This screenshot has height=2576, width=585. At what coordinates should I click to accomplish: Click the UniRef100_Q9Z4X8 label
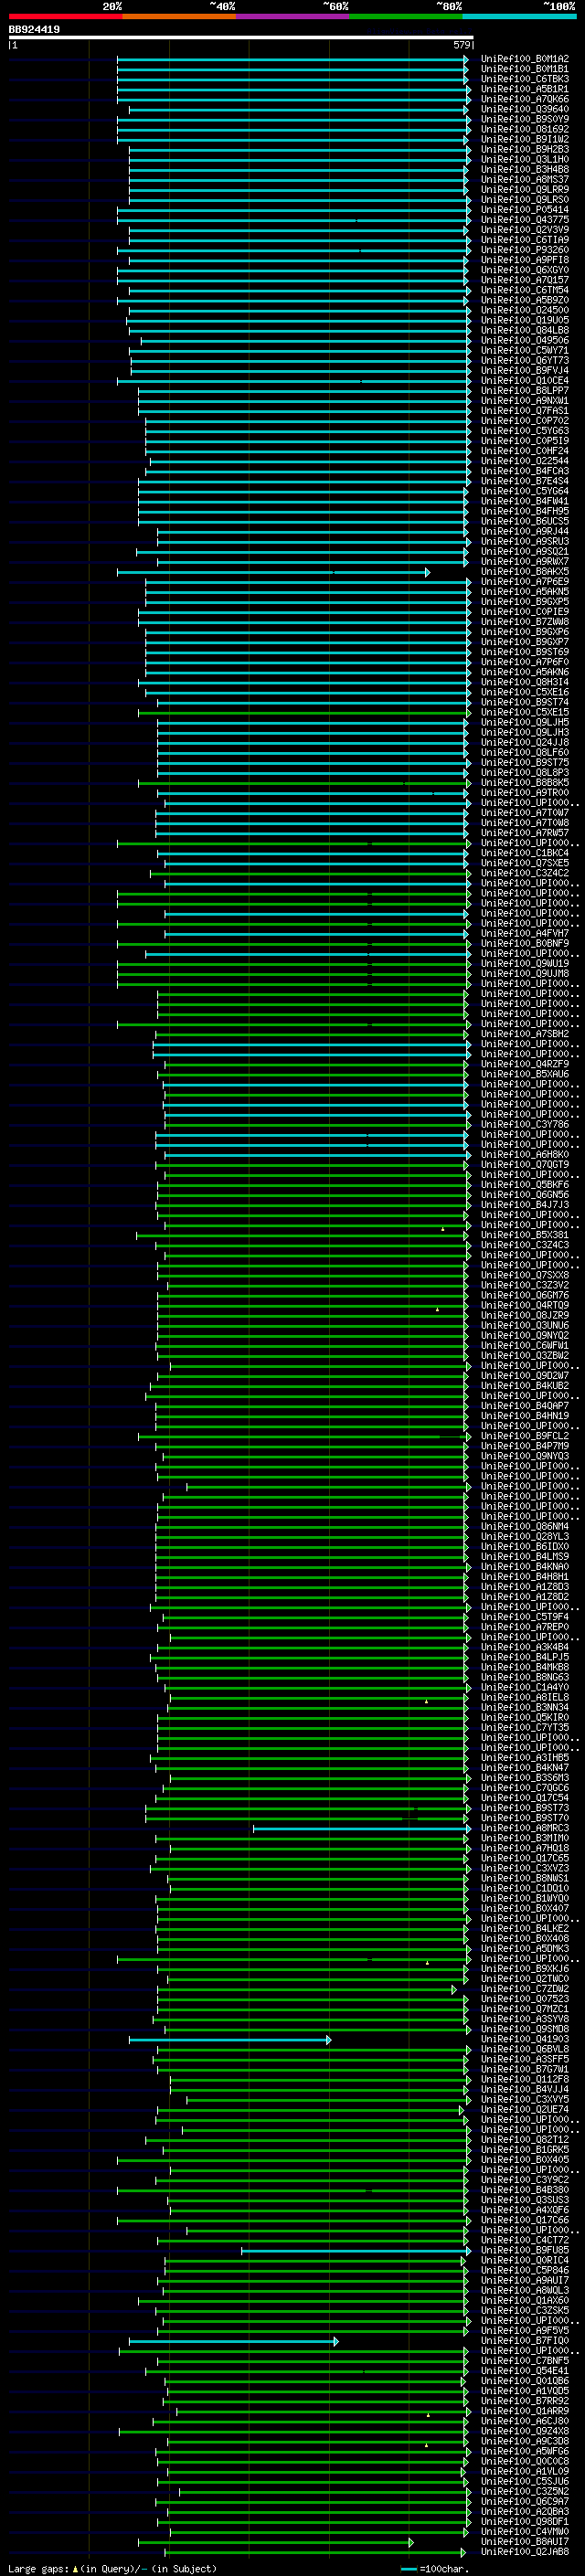coord(525,2432)
